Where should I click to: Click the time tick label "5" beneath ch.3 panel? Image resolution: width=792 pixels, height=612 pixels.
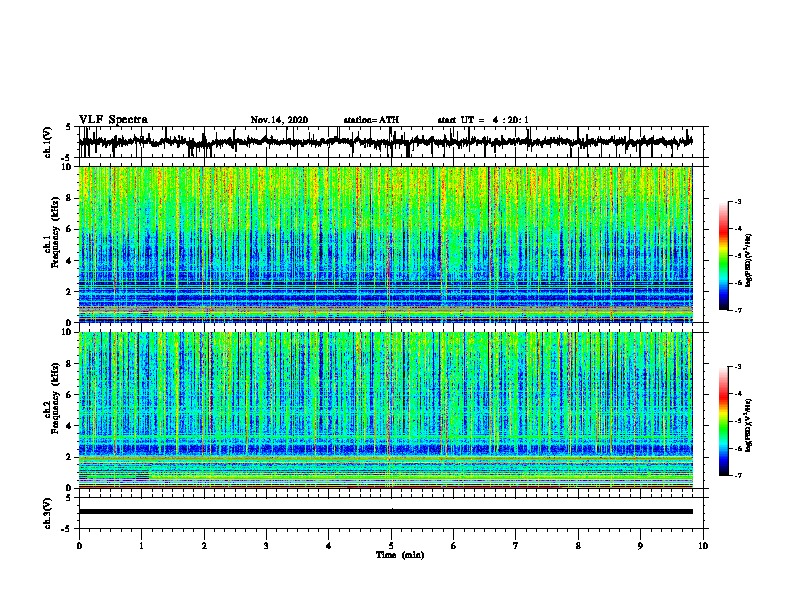[391, 546]
